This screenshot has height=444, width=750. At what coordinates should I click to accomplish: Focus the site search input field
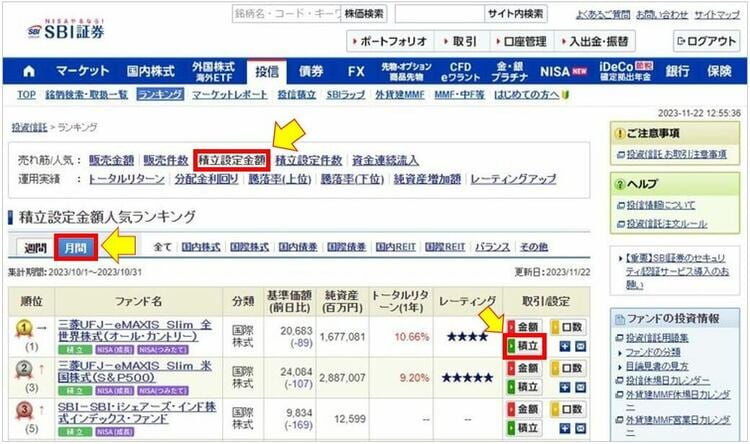pyautogui.click(x=440, y=14)
